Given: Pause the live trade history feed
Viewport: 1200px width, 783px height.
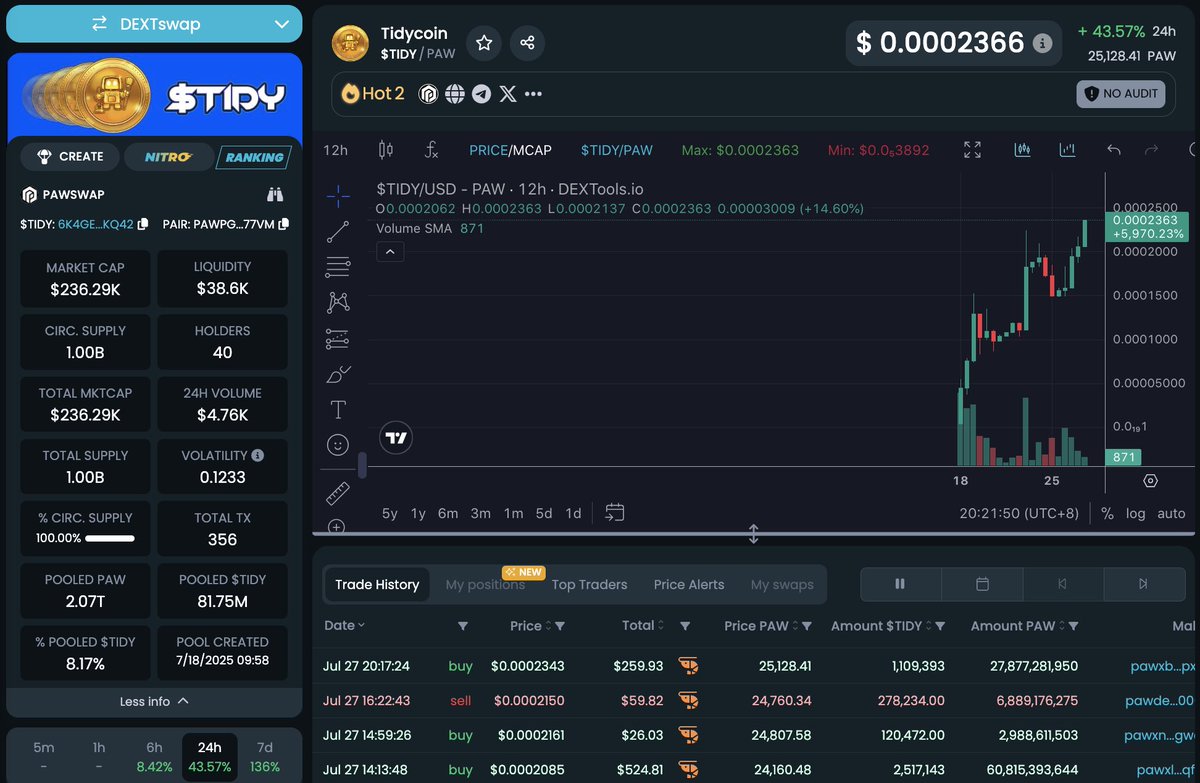Looking at the screenshot, I should [x=900, y=584].
